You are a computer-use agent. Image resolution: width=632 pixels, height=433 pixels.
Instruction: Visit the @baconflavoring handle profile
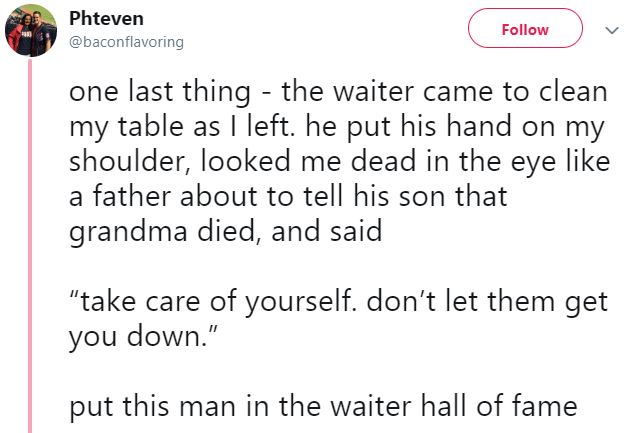tap(127, 42)
